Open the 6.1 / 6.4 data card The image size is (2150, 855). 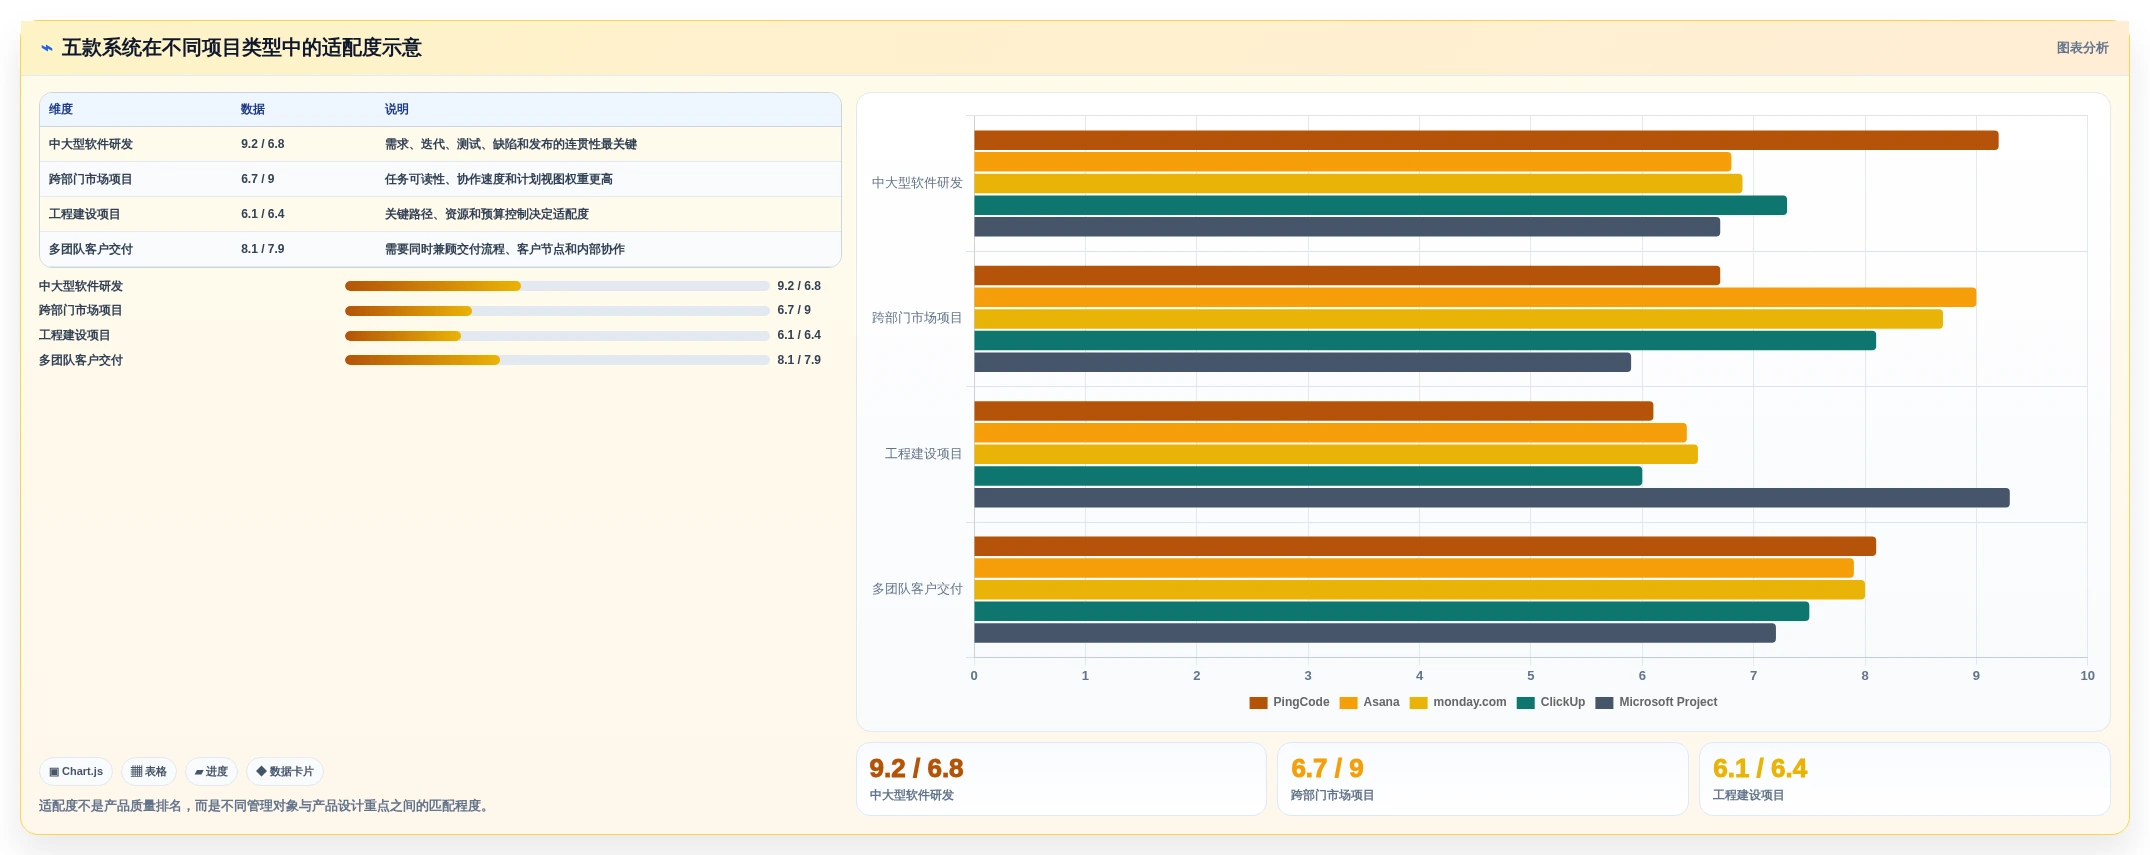[x=1905, y=779]
